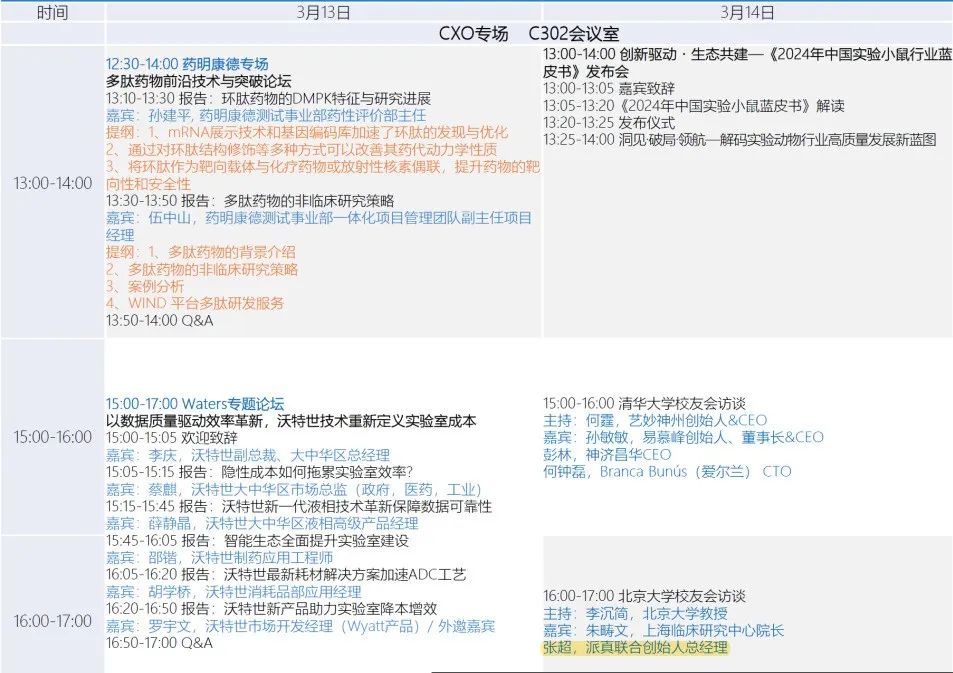
Task: Click the guest line '嘉宾：李庆，沃特世副总裁'
Action: 248,455
